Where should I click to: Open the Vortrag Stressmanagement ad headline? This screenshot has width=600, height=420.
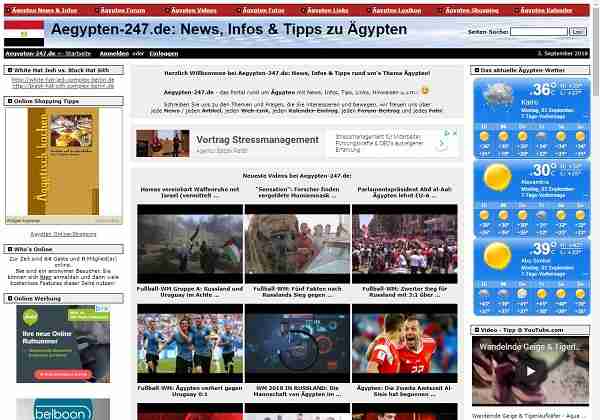pos(257,140)
